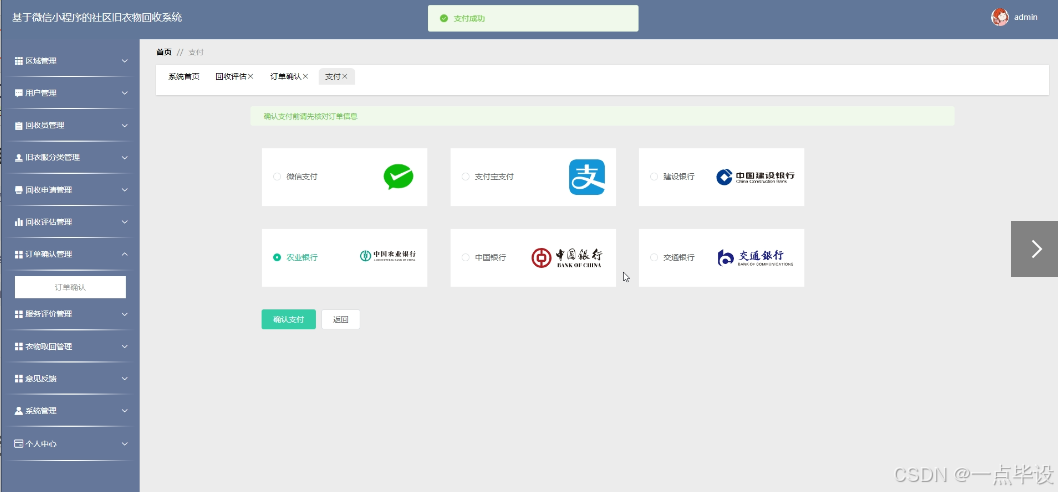Viewport: 1058px width, 492px height.
Task: Click the admin avatar image
Action: [999, 18]
